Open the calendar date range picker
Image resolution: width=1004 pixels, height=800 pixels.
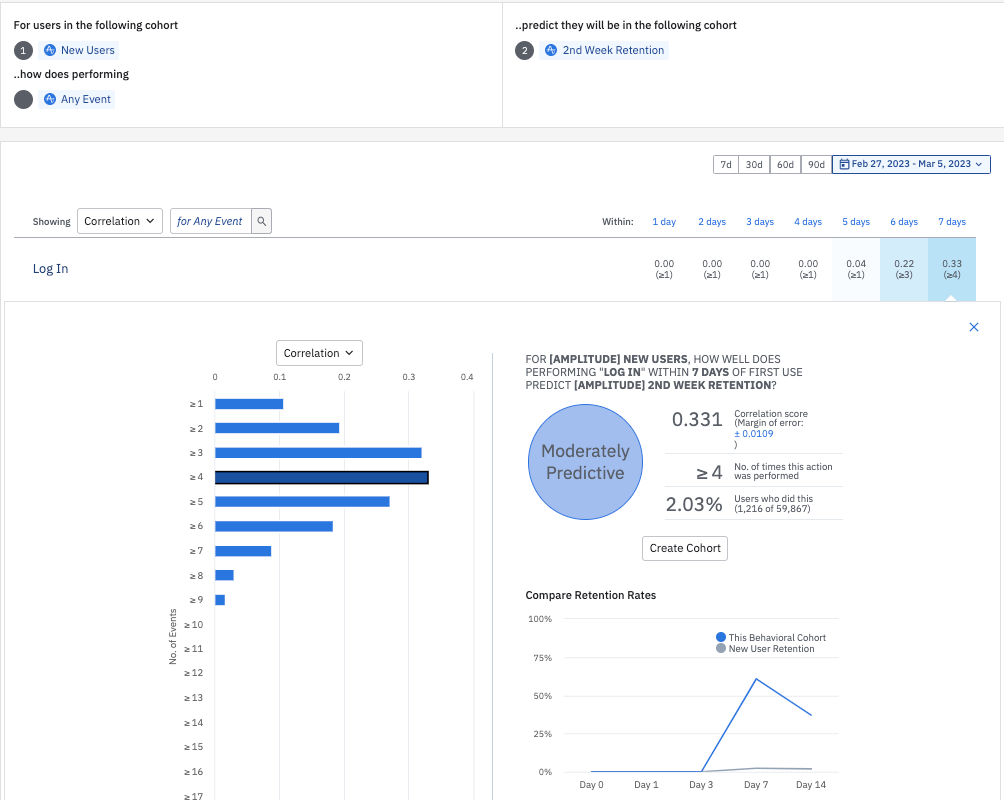coord(911,164)
